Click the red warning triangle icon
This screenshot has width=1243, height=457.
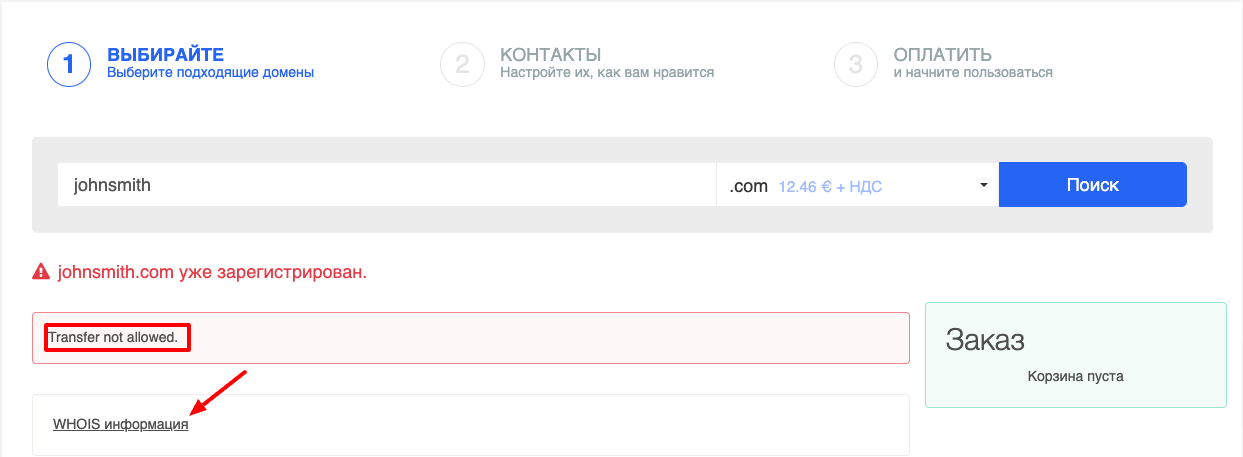pos(41,271)
